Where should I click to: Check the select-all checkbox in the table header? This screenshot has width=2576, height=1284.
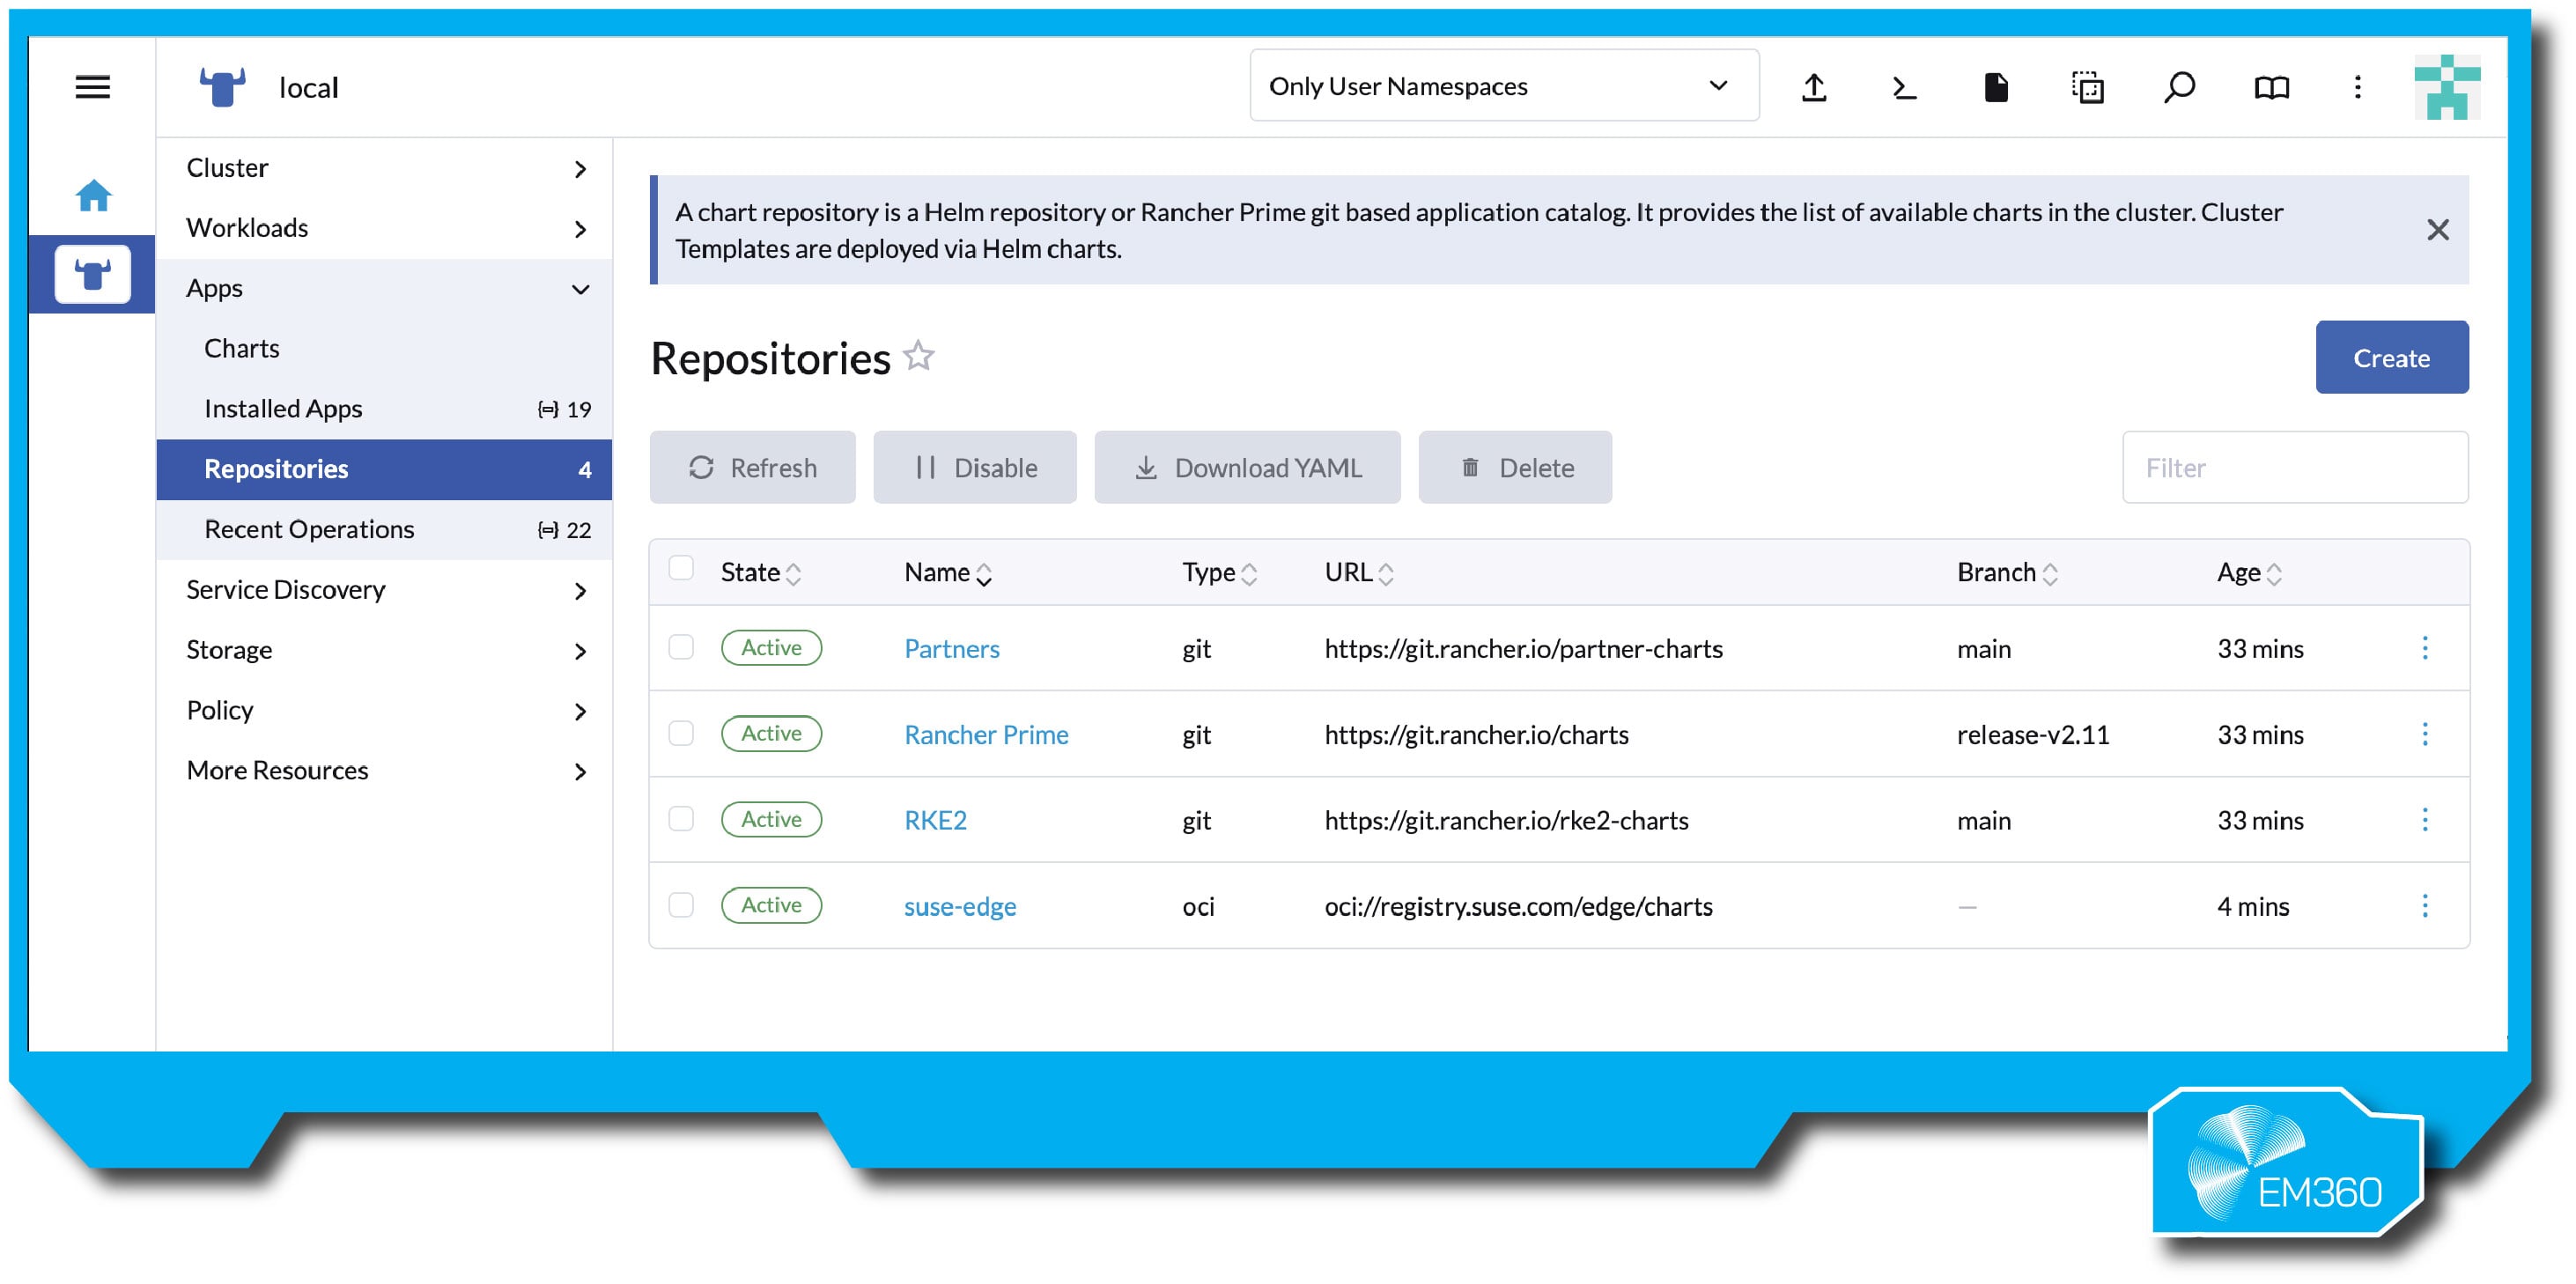682,567
